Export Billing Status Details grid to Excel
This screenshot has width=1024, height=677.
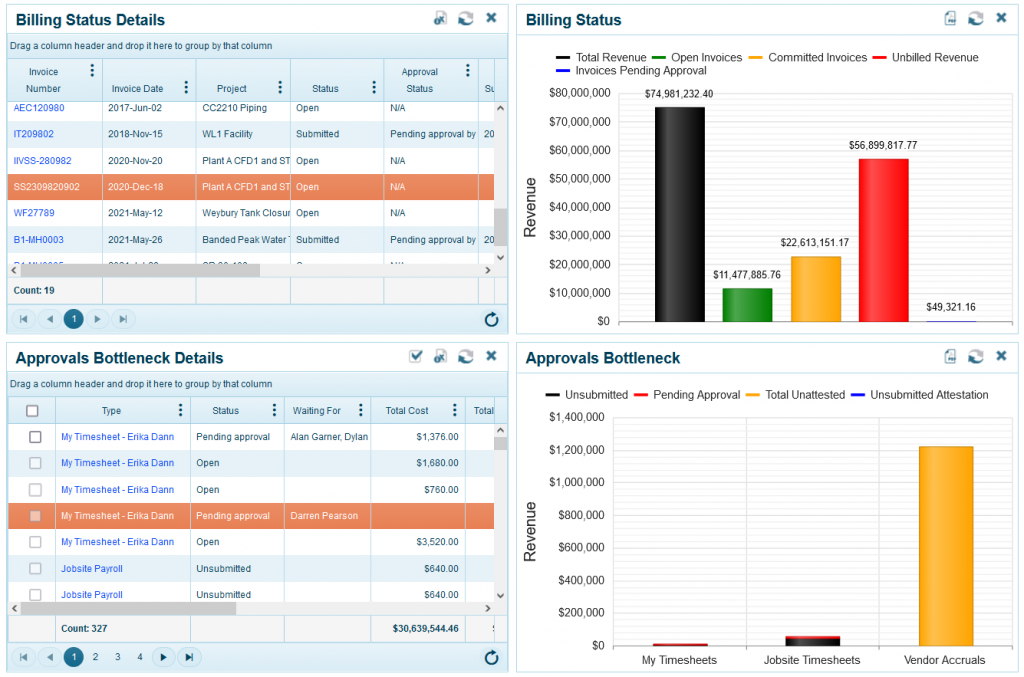click(x=440, y=18)
